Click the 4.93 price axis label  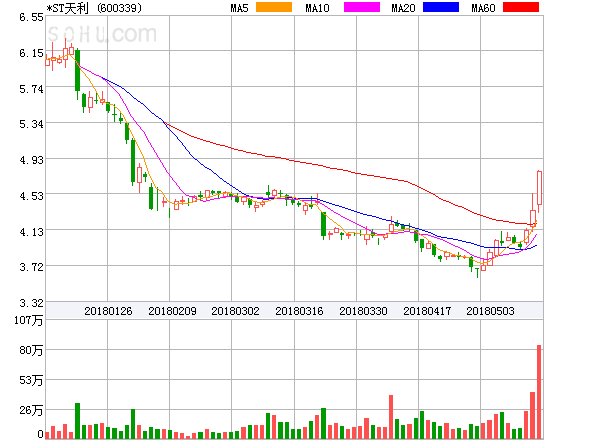pyautogui.click(x=31, y=160)
